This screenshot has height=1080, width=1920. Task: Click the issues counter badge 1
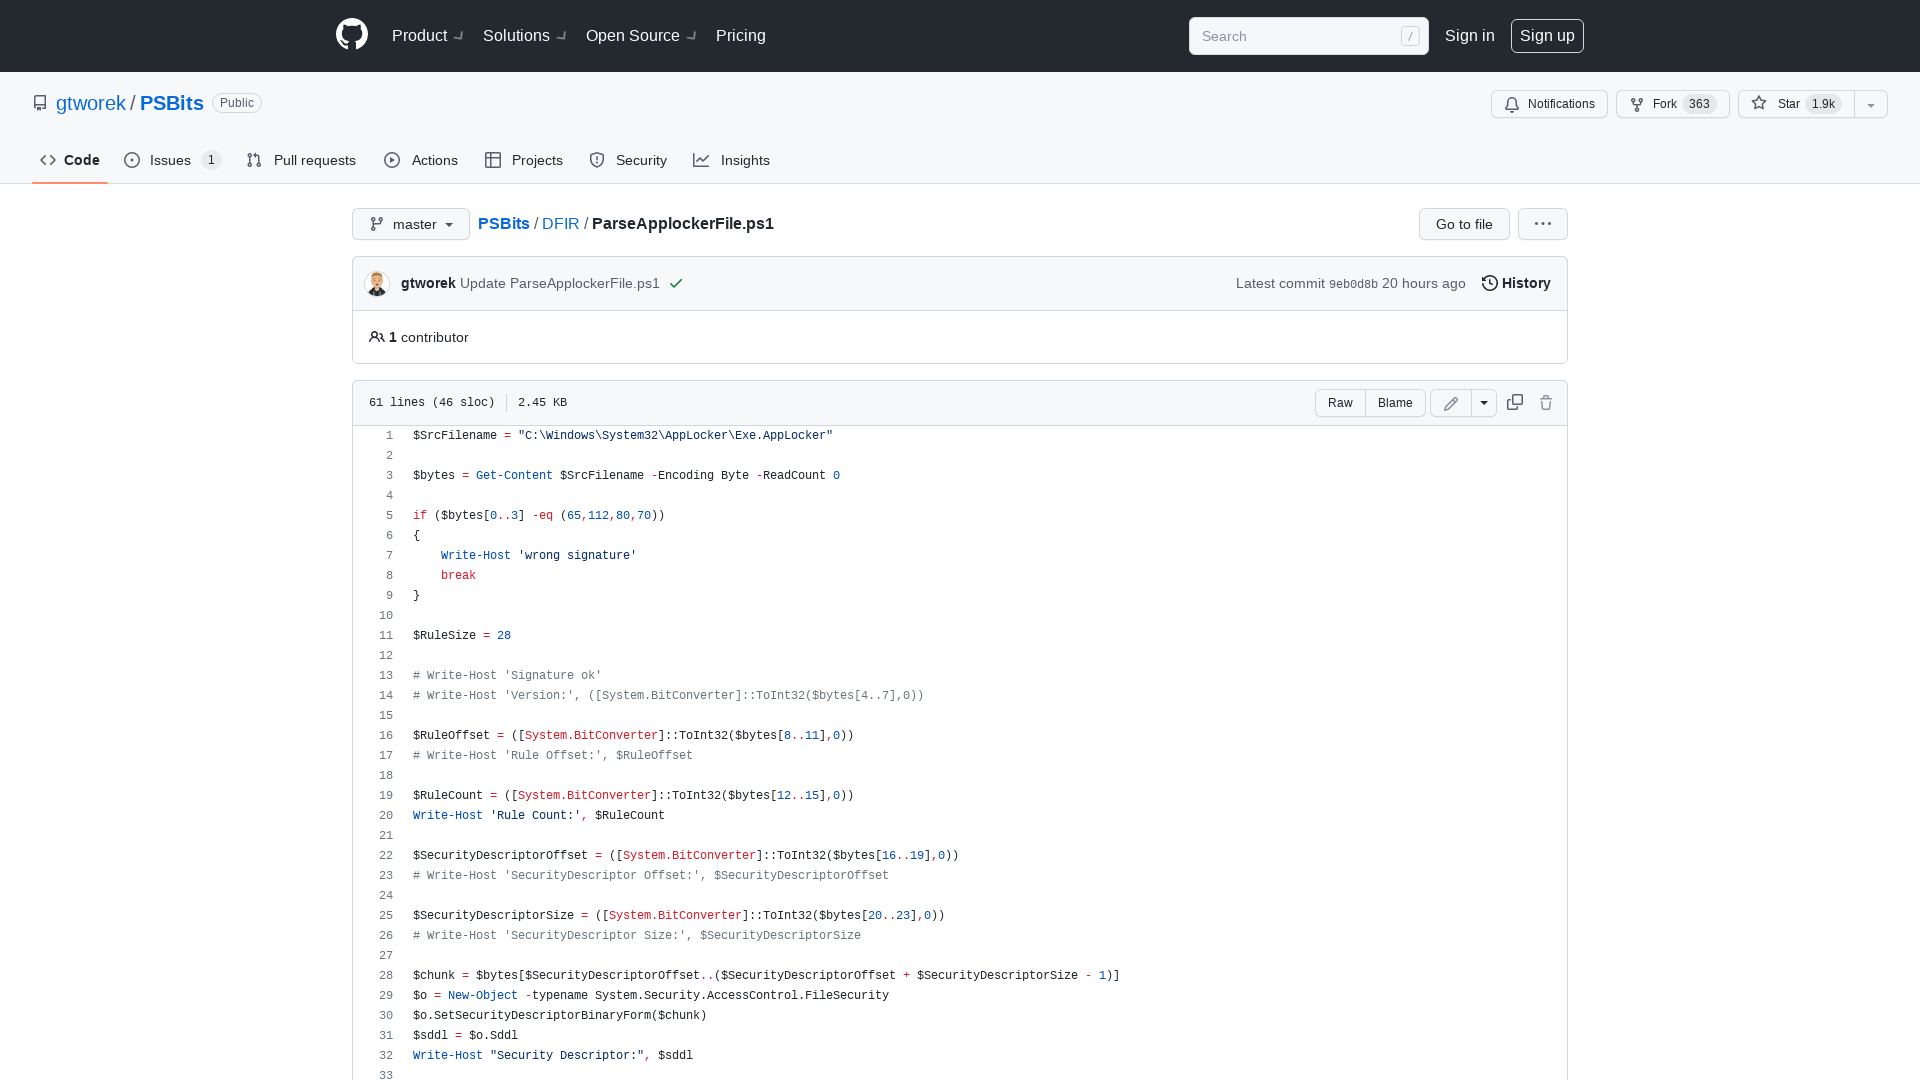click(211, 160)
